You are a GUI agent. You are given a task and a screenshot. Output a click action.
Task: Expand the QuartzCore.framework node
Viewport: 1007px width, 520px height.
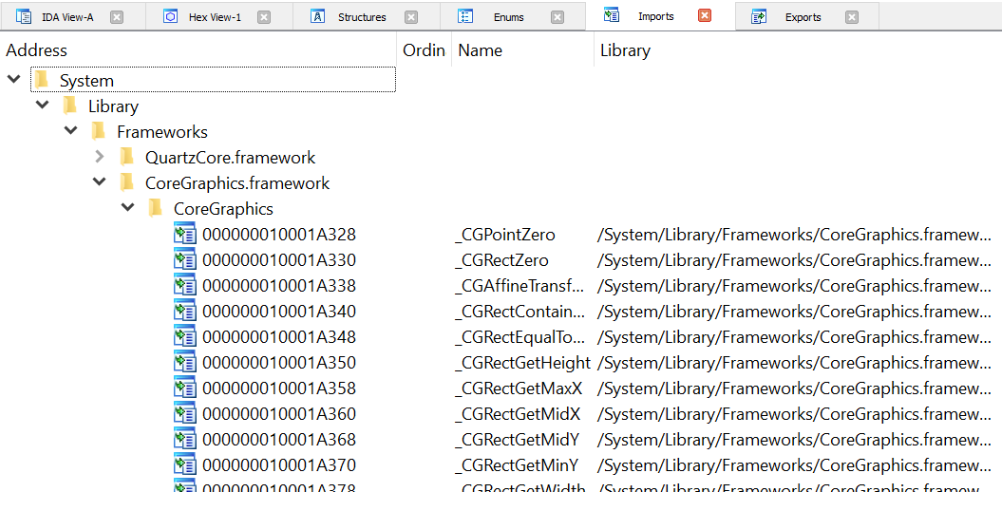coord(100,156)
